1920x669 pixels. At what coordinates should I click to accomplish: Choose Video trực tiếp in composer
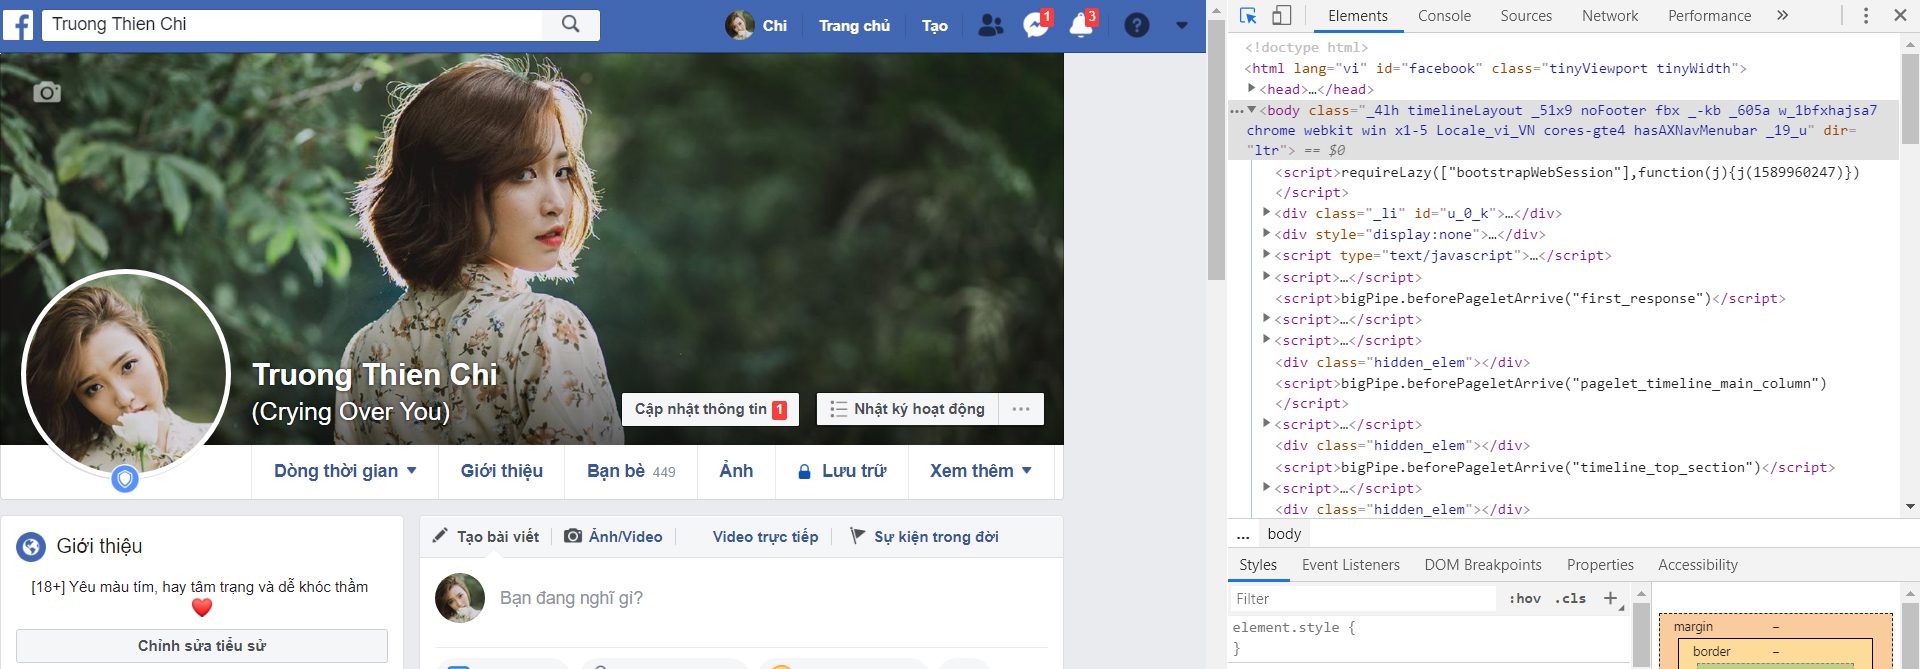[x=765, y=537]
